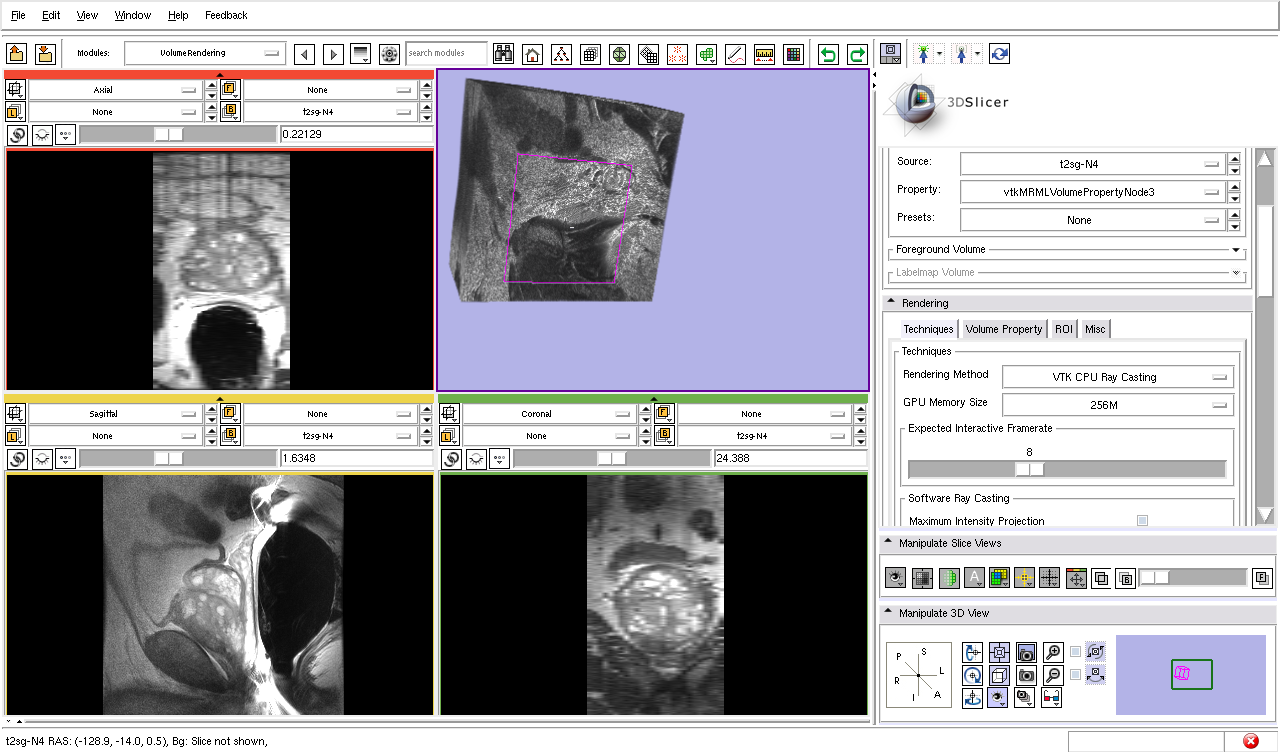The height and width of the screenshot is (754, 1280).
Task: Open the Rendering Method dropdown
Action: pos(1117,377)
